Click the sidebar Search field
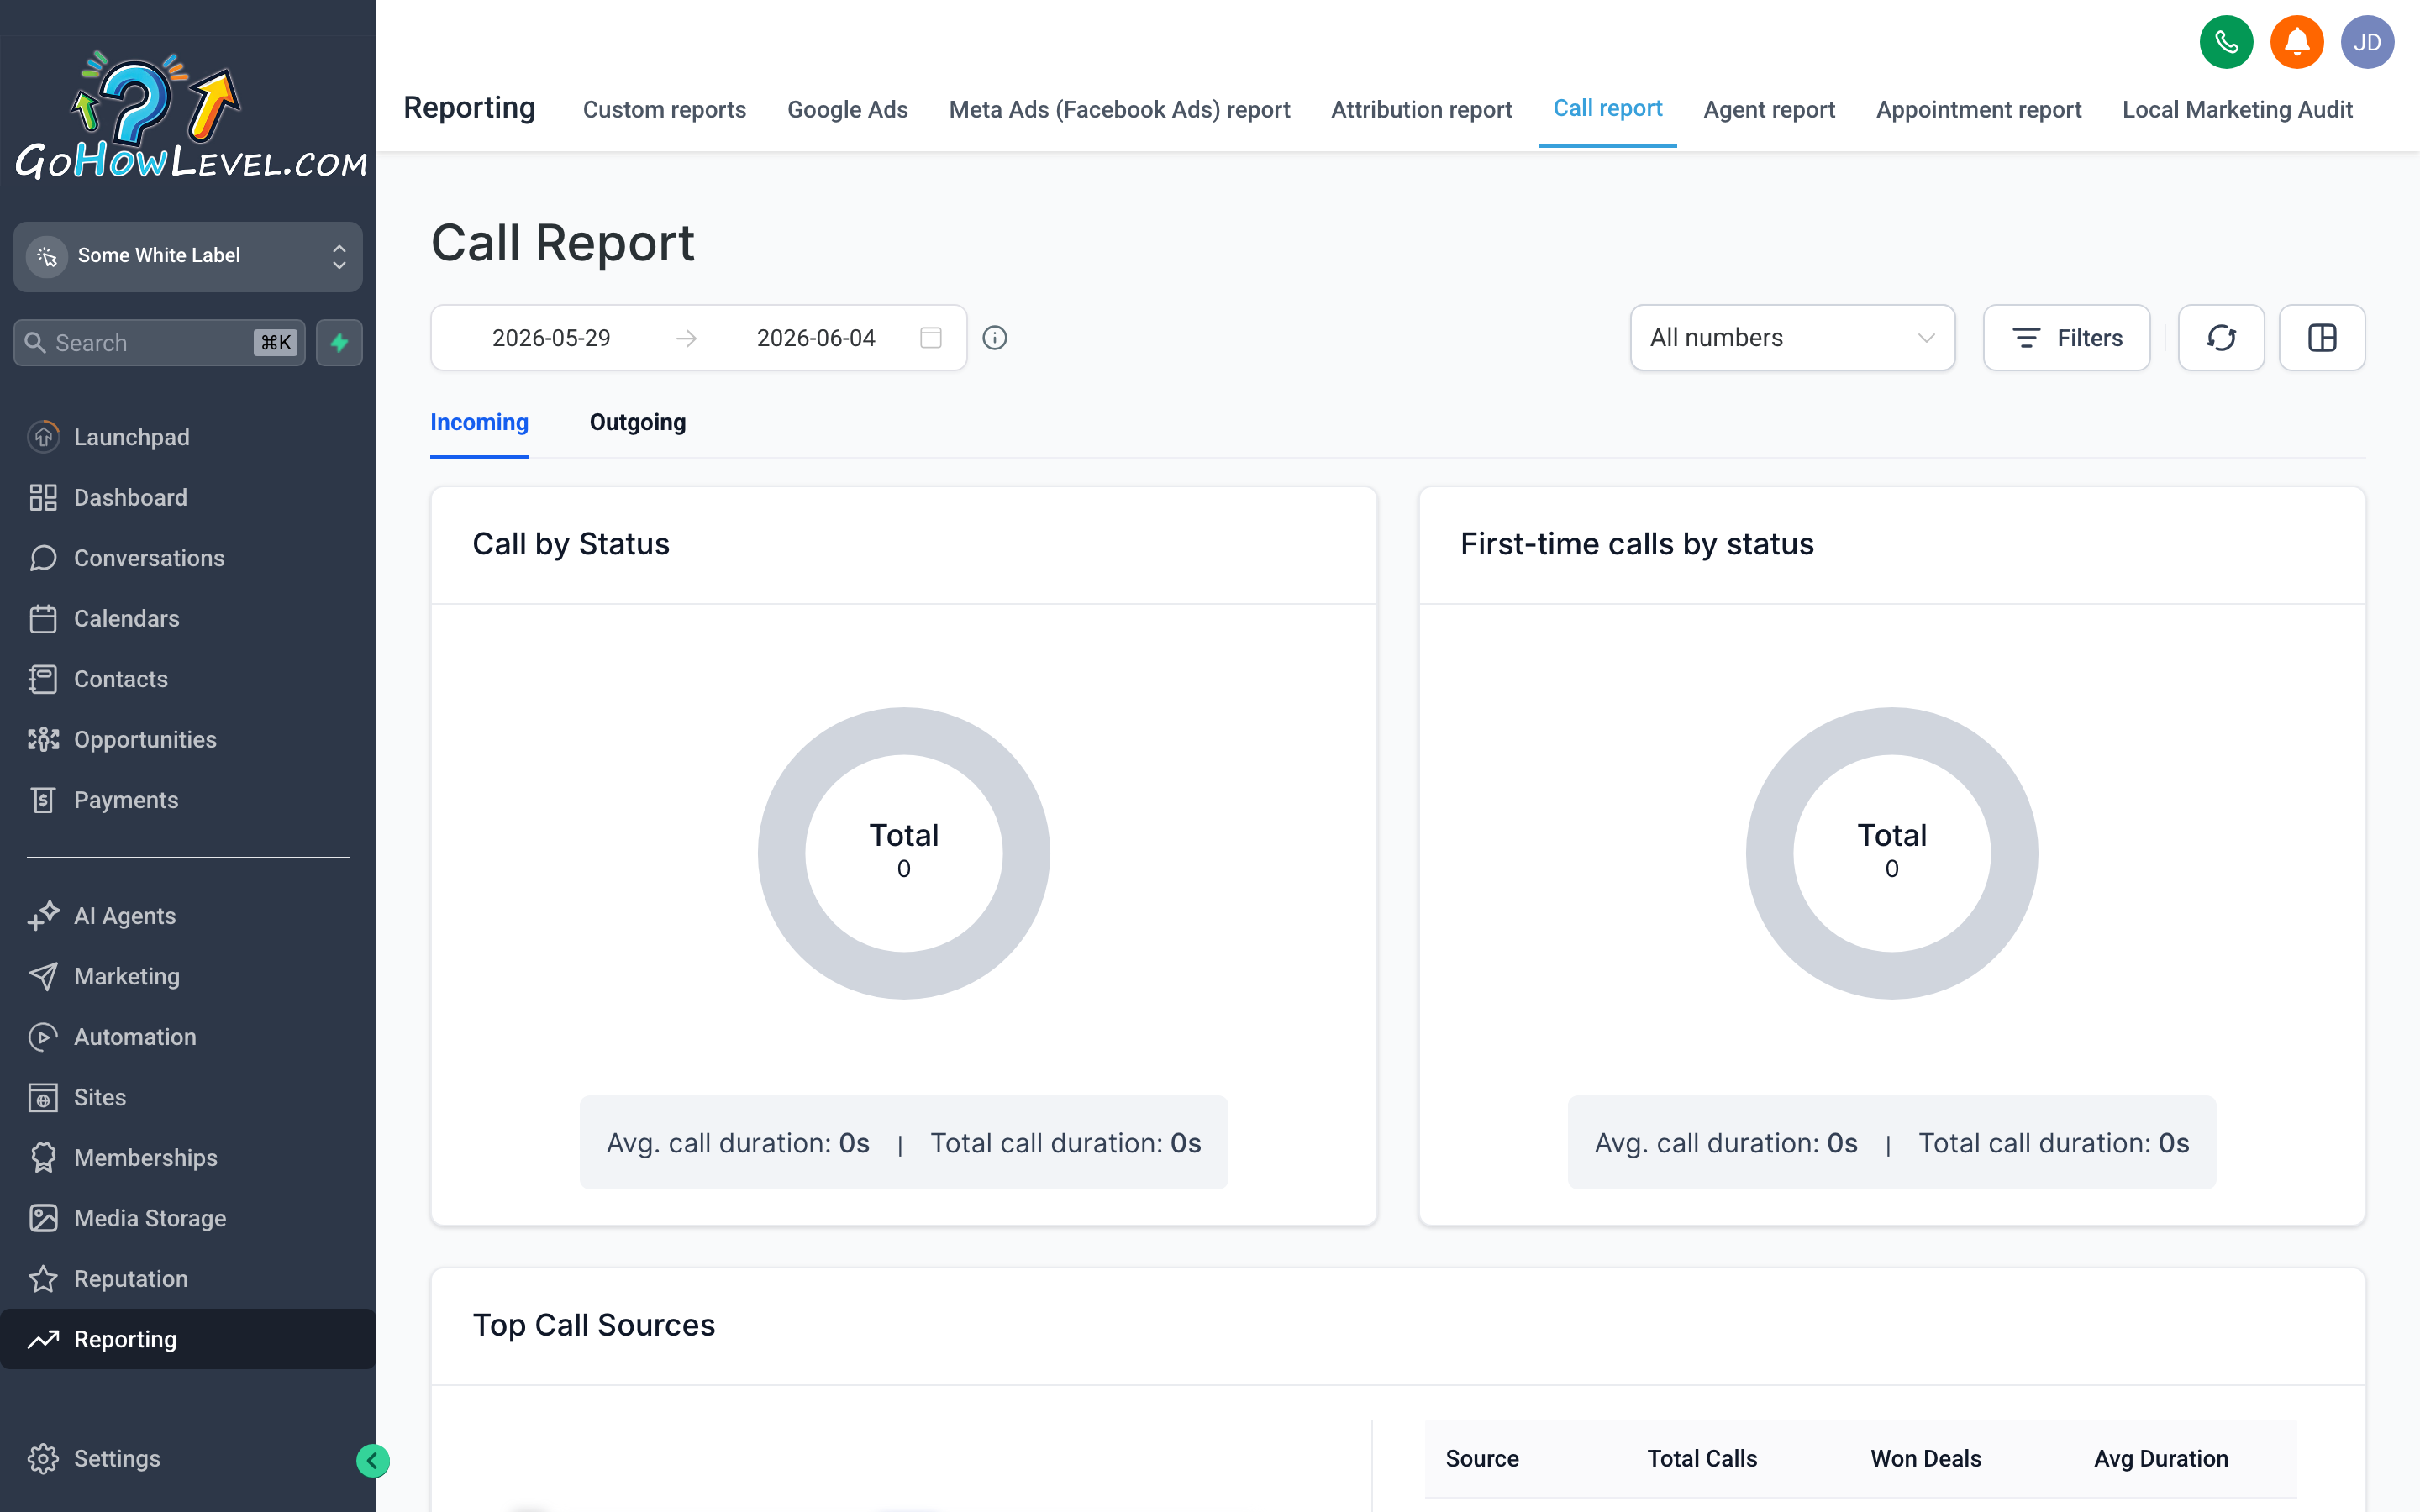This screenshot has width=2420, height=1512. point(159,343)
